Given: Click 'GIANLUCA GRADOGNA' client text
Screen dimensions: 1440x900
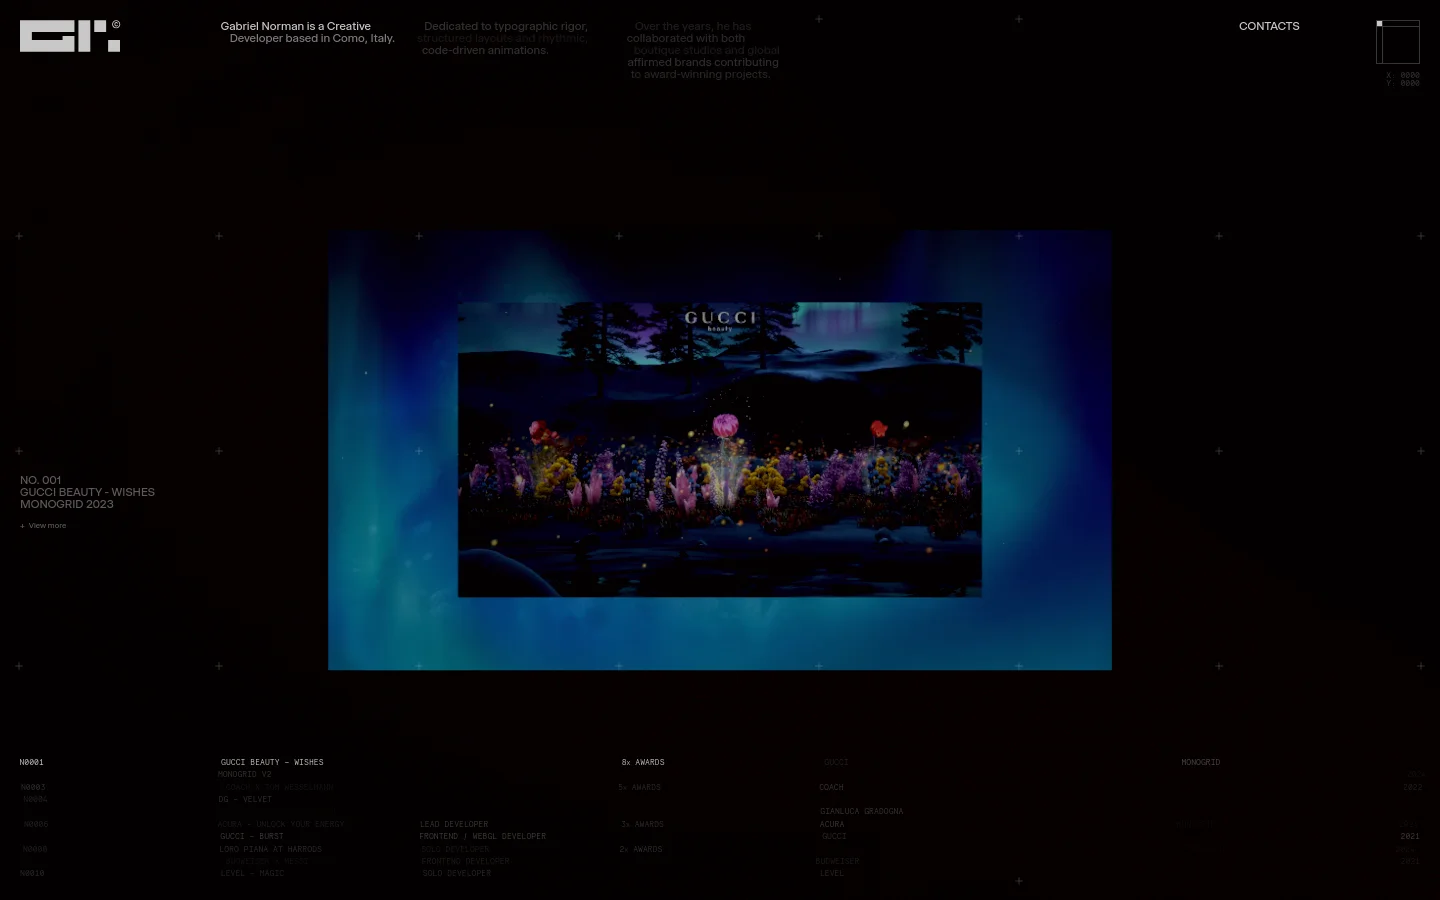Looking at the screenshot, I should coord(861,811).
